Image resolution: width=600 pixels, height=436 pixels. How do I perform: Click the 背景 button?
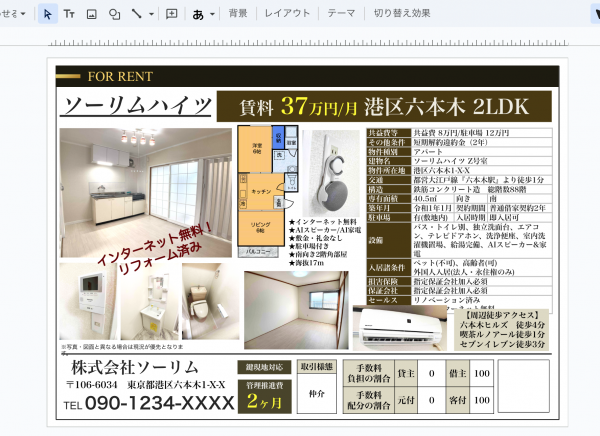pos(238,14)
